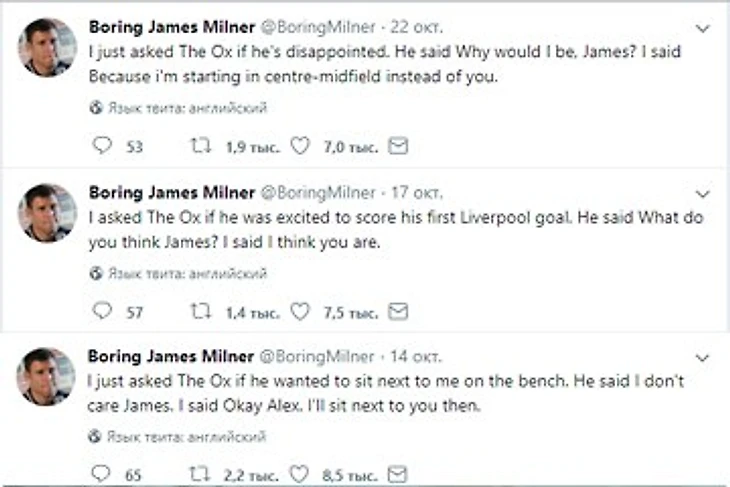
Task: Click envelope icon on 14 окт. tweet
Action: (397, 475)
